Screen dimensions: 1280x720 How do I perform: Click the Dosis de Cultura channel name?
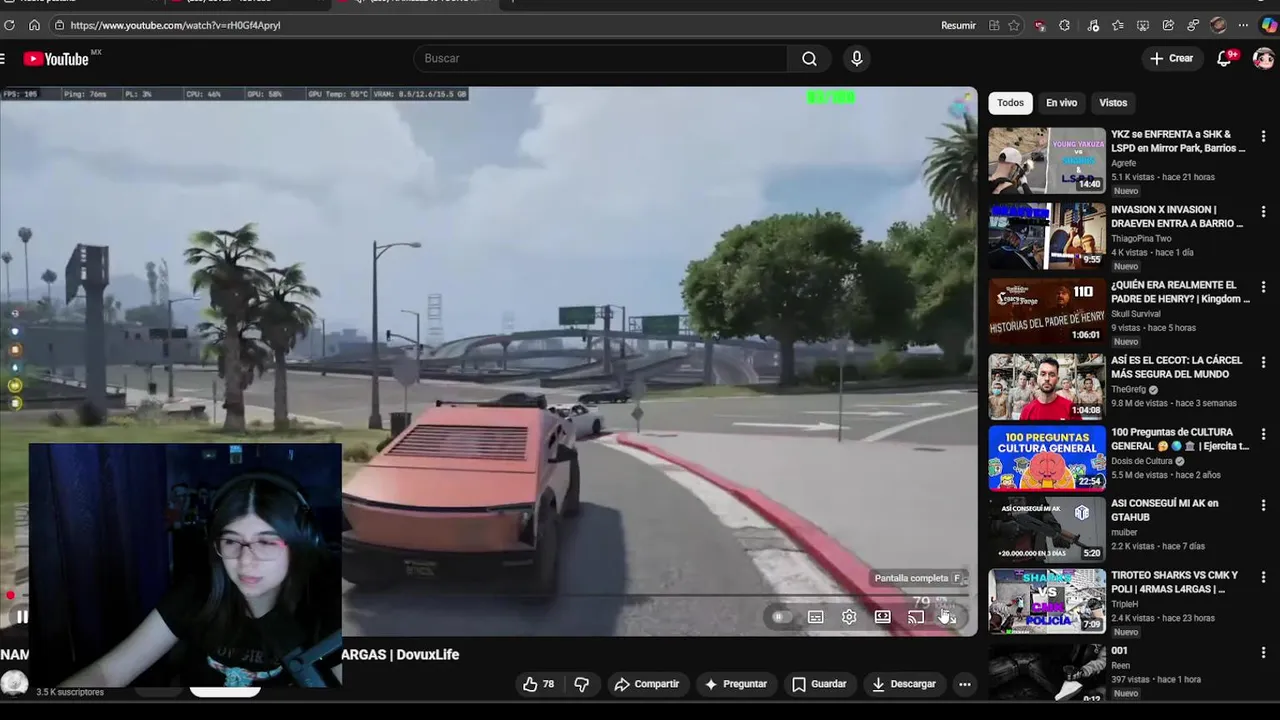click(1144, 461)
